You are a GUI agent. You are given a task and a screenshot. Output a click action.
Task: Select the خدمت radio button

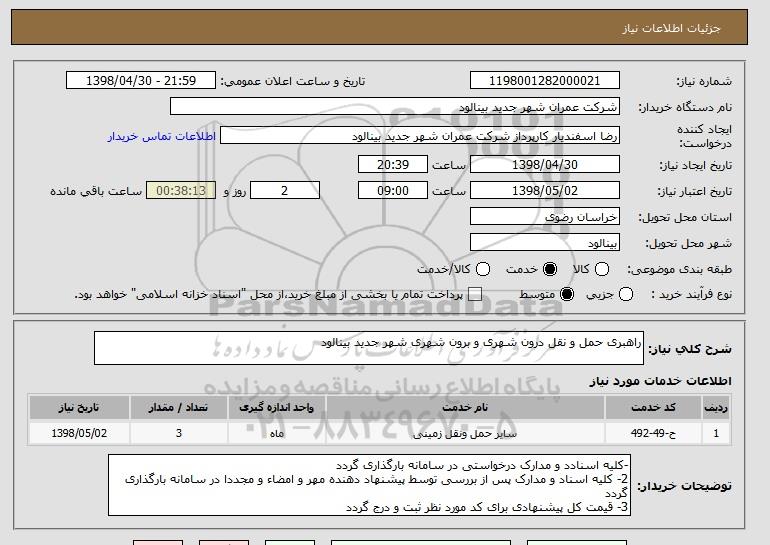tap(550, 269)
